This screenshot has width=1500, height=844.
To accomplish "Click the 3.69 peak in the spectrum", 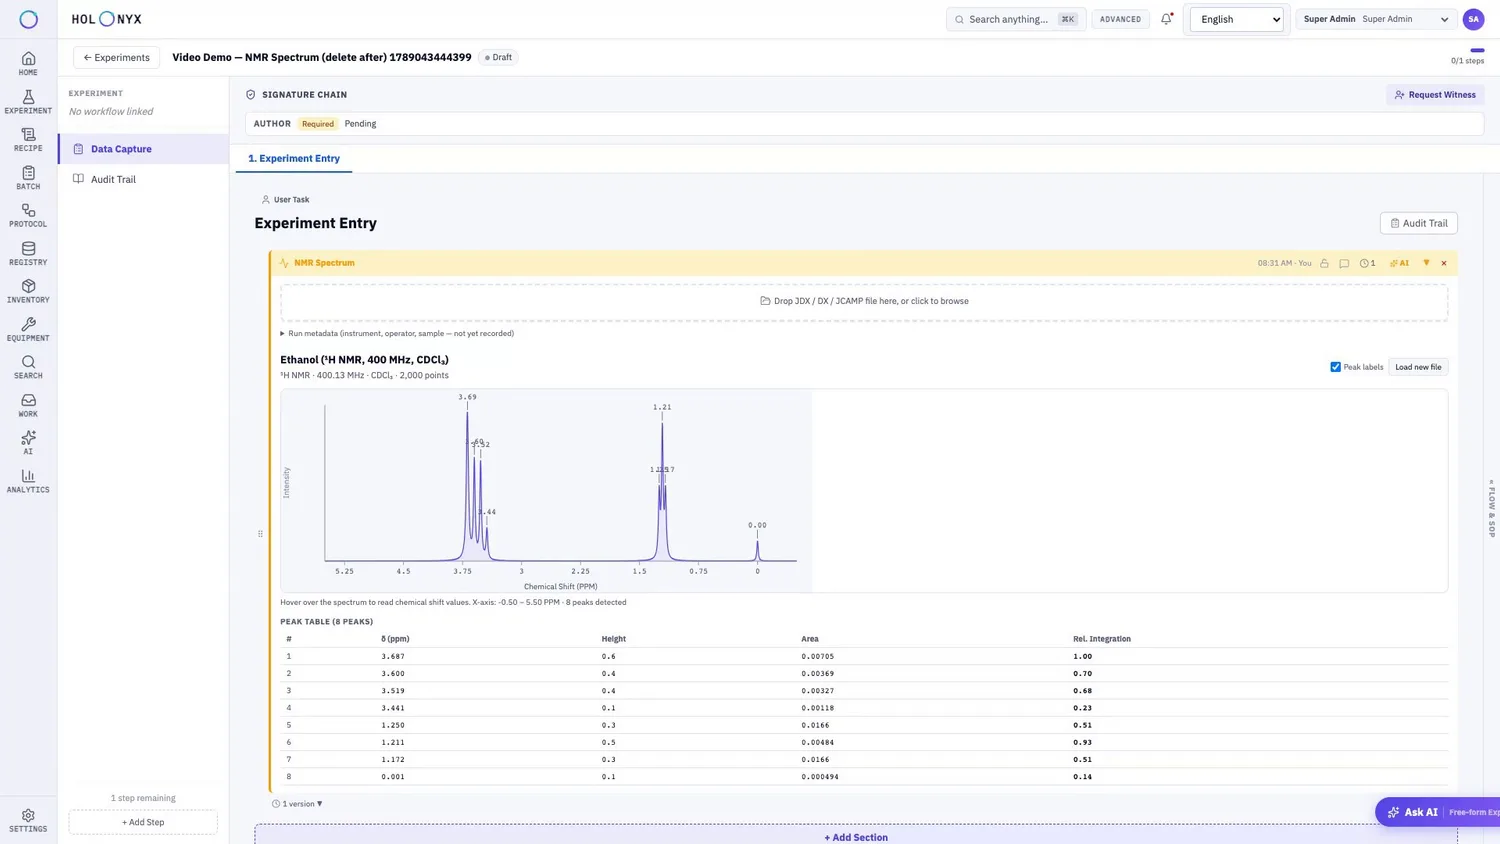I will pos(467,397).
